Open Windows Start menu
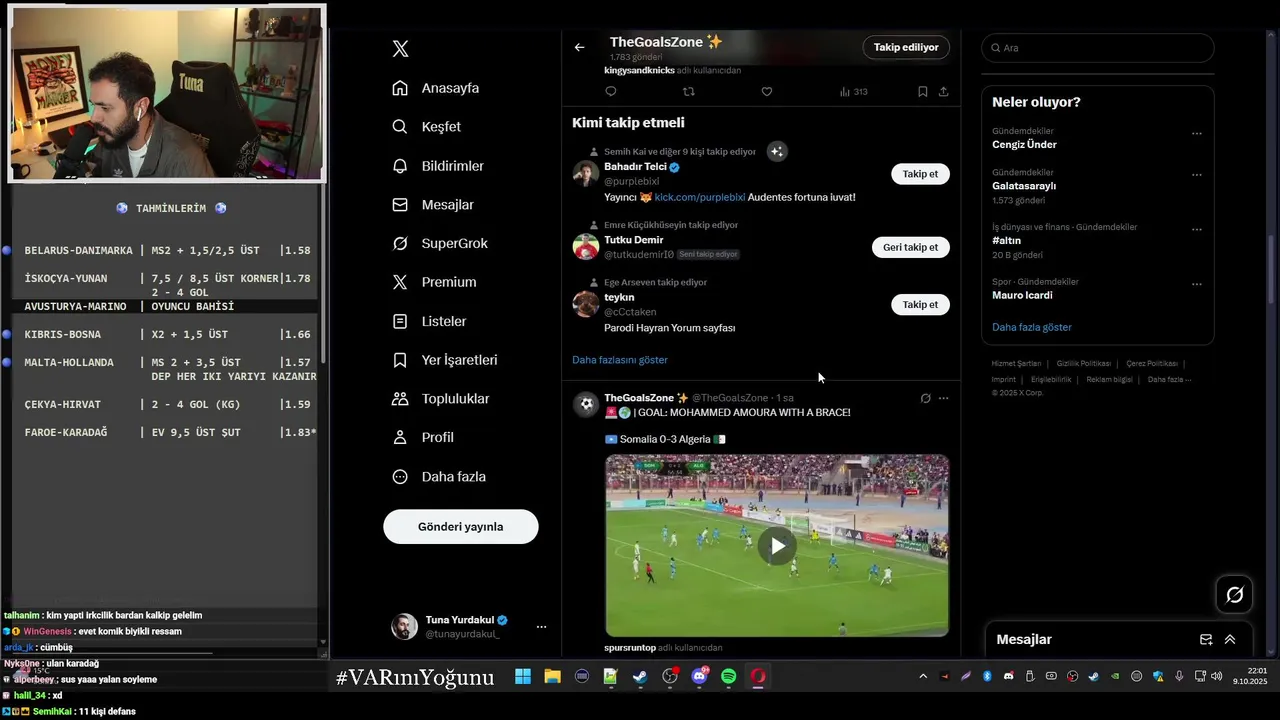Image resolution: width=1280 pixels, height=720 pixels. tap(523, 677)
